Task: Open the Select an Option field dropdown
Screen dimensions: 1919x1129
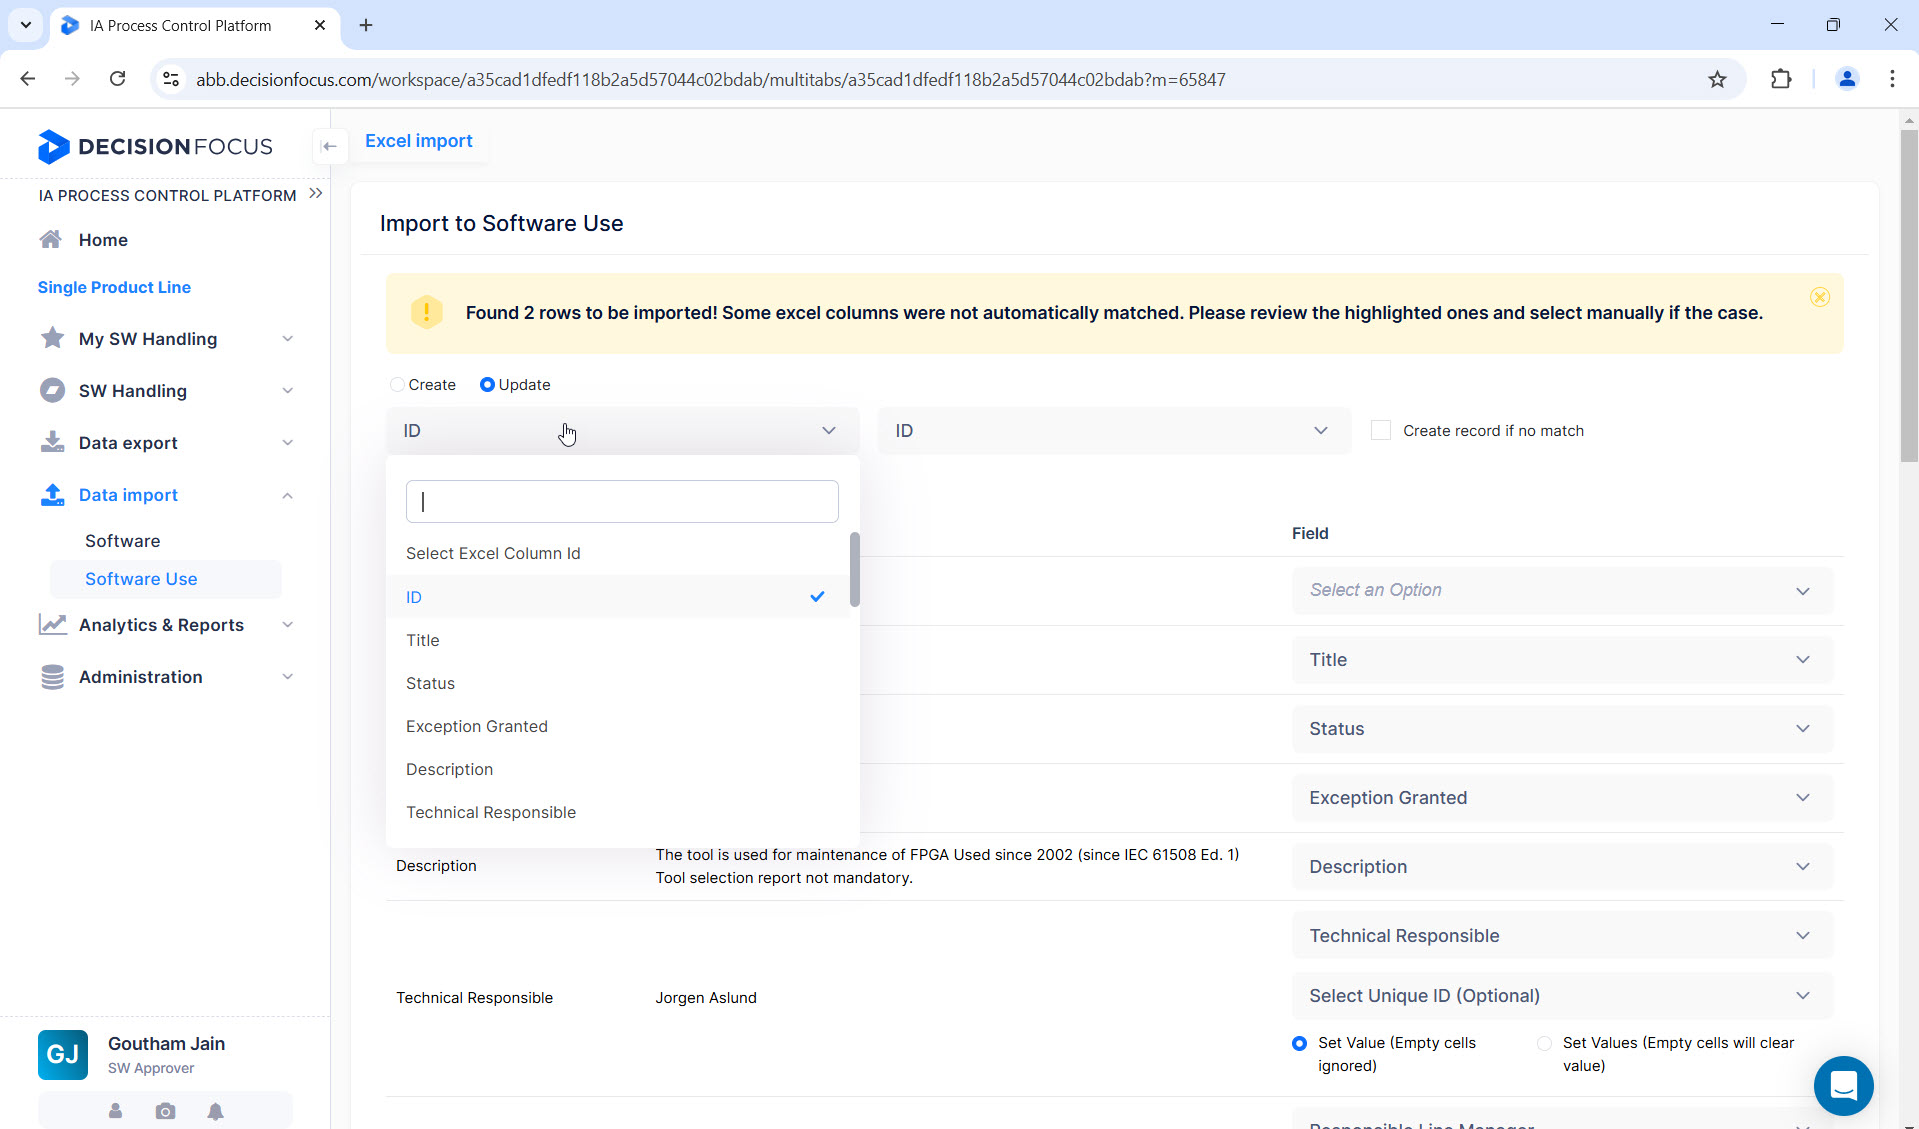Action: pyautogui.click(x=1562, y=590)
